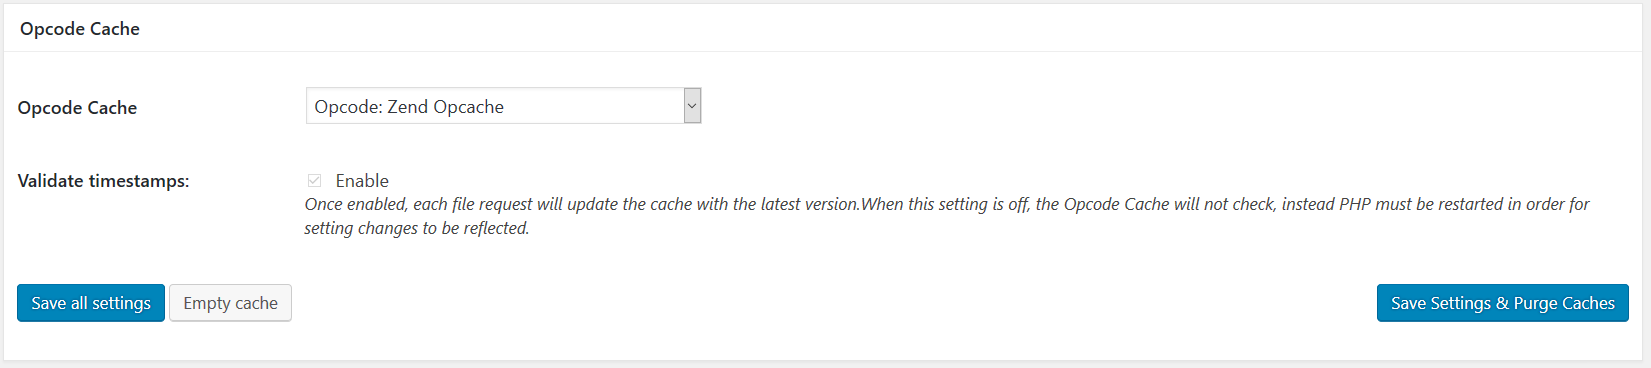Image resolution: width=1651 pixels, height=368 pixels.
Task: Click the 'Enable' checkbox label
Action: (x=362, y=181)
